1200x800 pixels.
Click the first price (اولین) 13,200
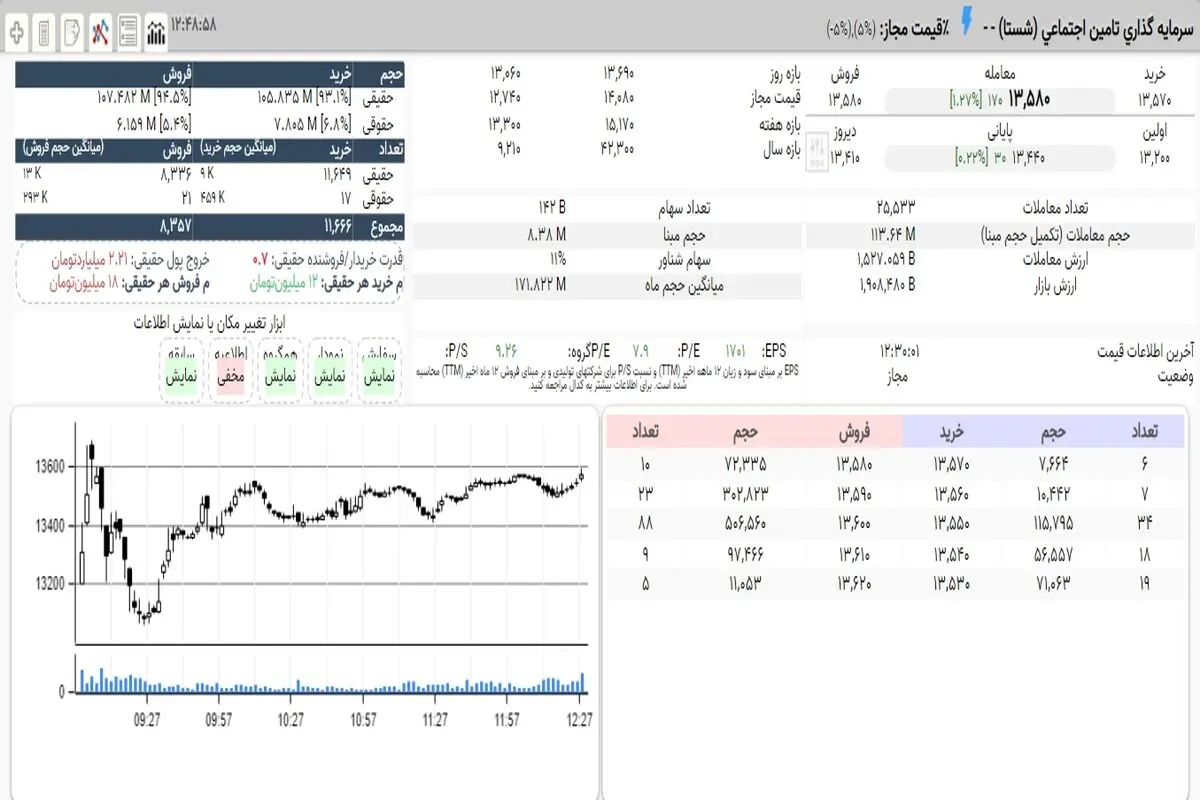(1155, 157)
